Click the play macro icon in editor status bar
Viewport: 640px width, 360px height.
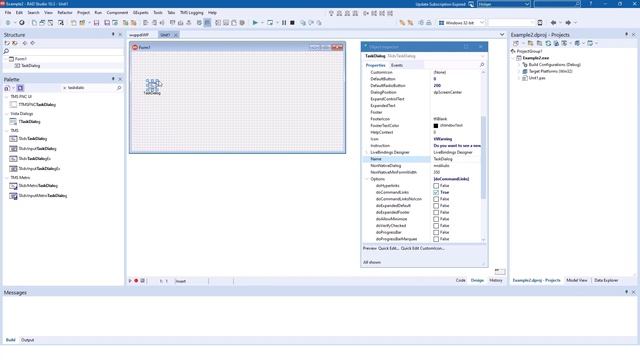pos(130,281)
